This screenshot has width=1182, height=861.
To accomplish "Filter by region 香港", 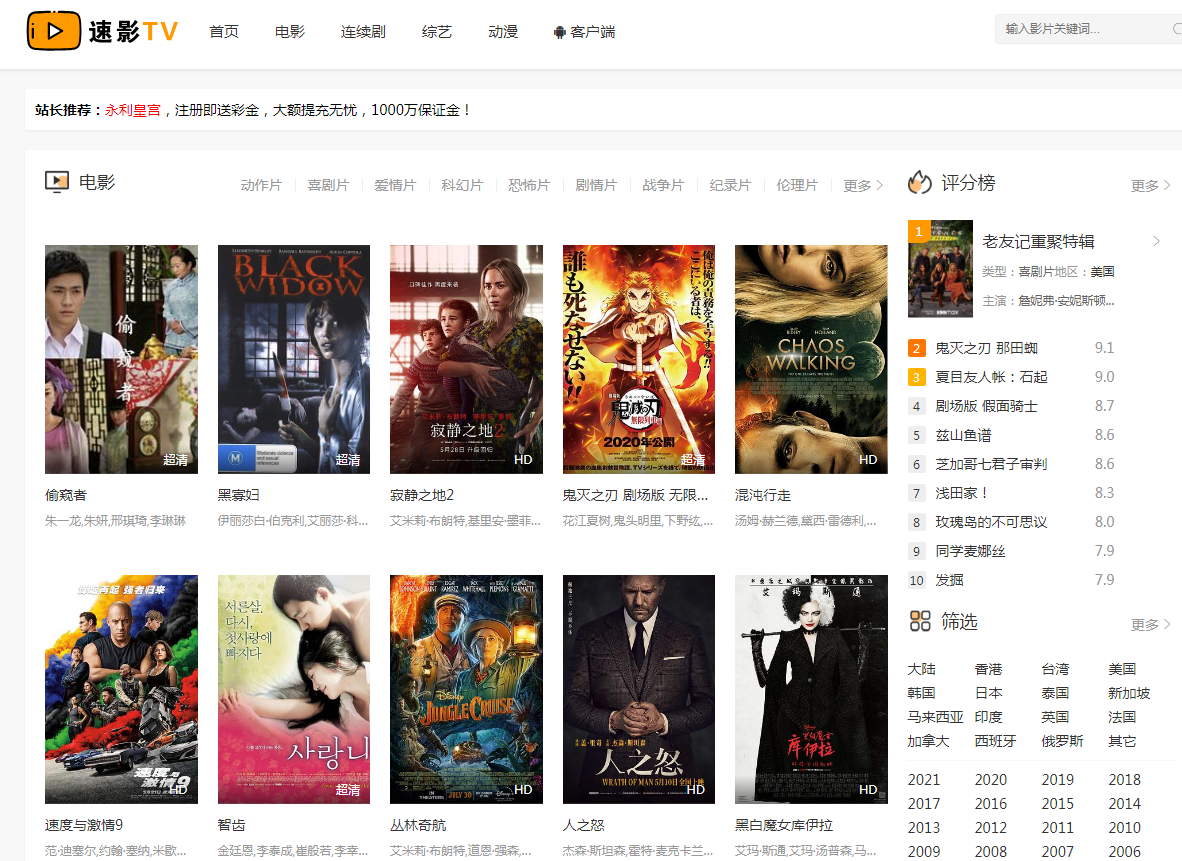I will 988,669.
